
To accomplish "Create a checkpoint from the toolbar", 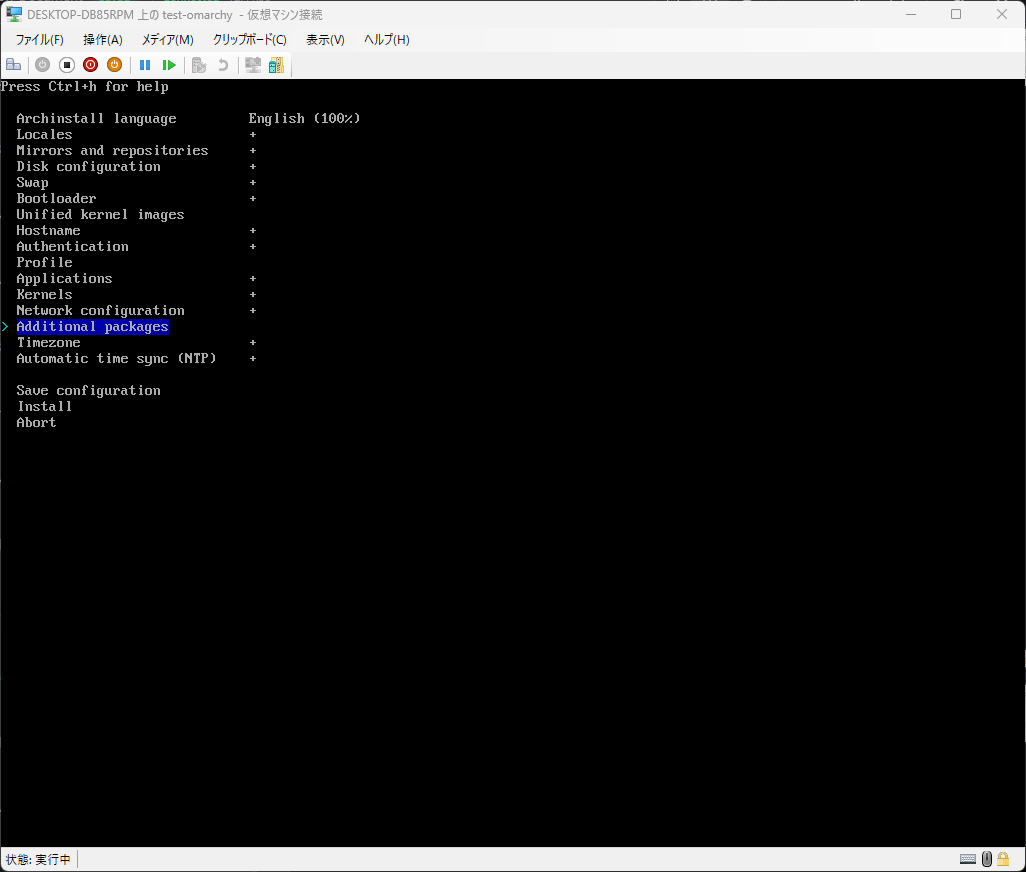I will (199, 65).
